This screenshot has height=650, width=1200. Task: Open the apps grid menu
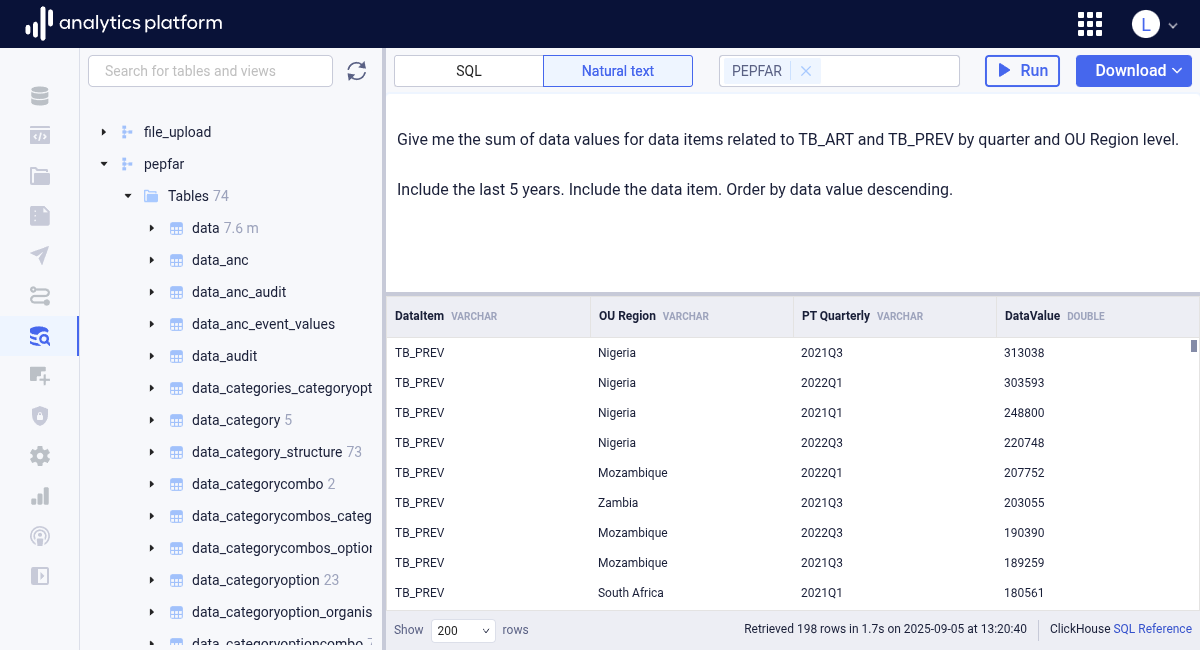pos(1090,24)
